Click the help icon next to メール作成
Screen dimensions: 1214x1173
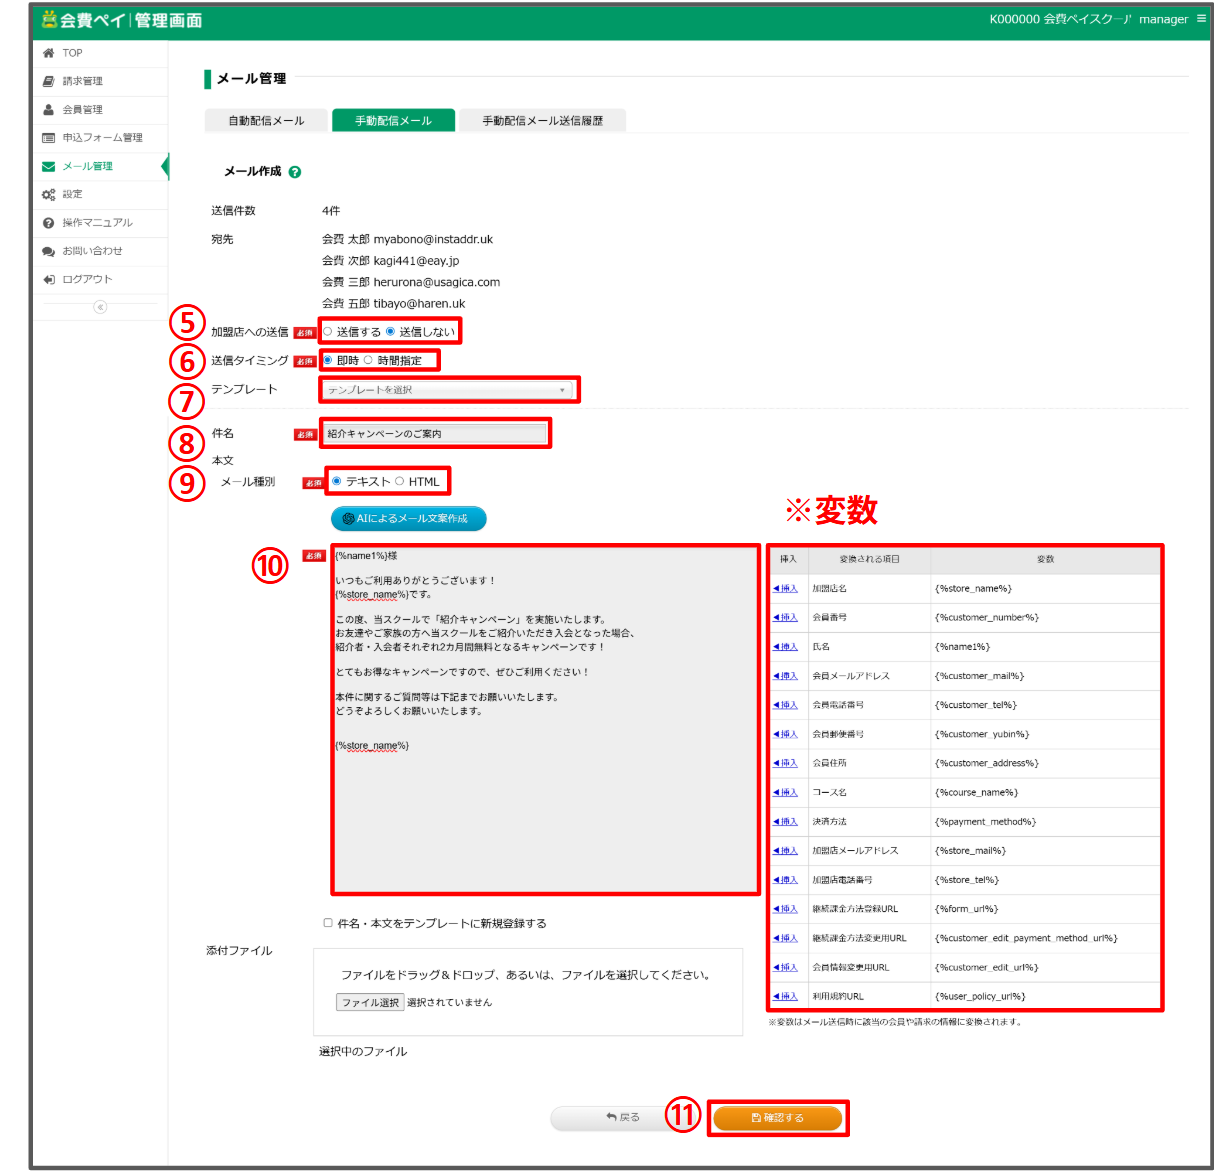tap(295, 172)
